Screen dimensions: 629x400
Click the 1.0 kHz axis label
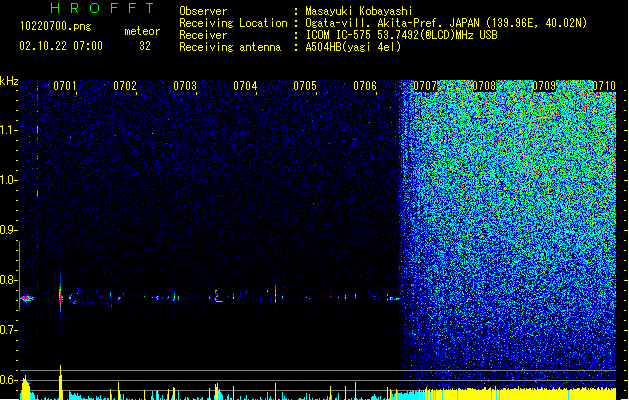click(x=8, y=180)
